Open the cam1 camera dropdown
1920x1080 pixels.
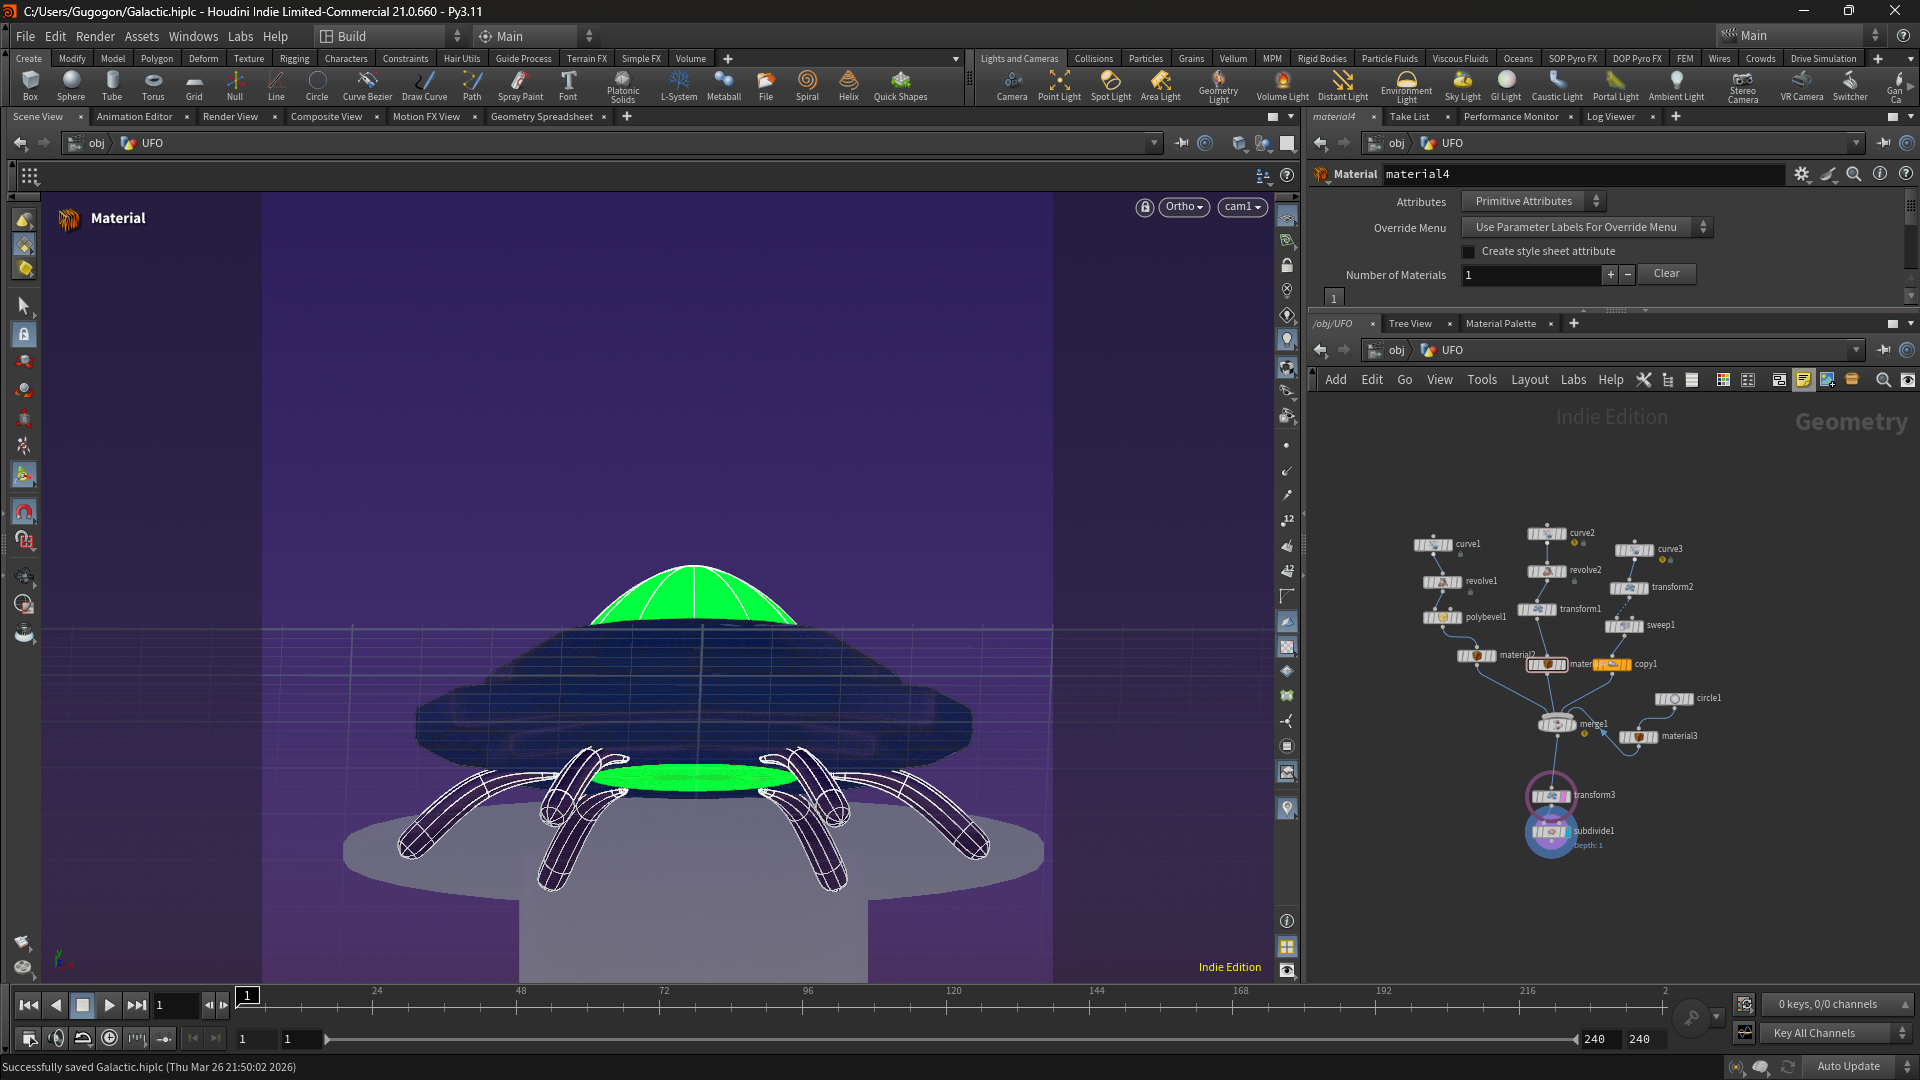pyautogui.click(x=1243, y=207)
